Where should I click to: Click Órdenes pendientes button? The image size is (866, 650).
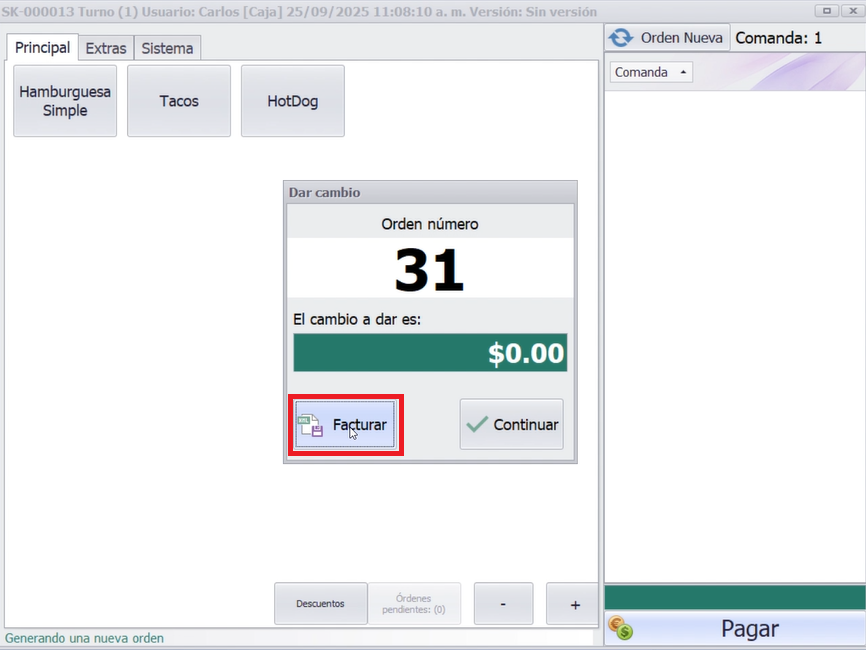point(414,604)
